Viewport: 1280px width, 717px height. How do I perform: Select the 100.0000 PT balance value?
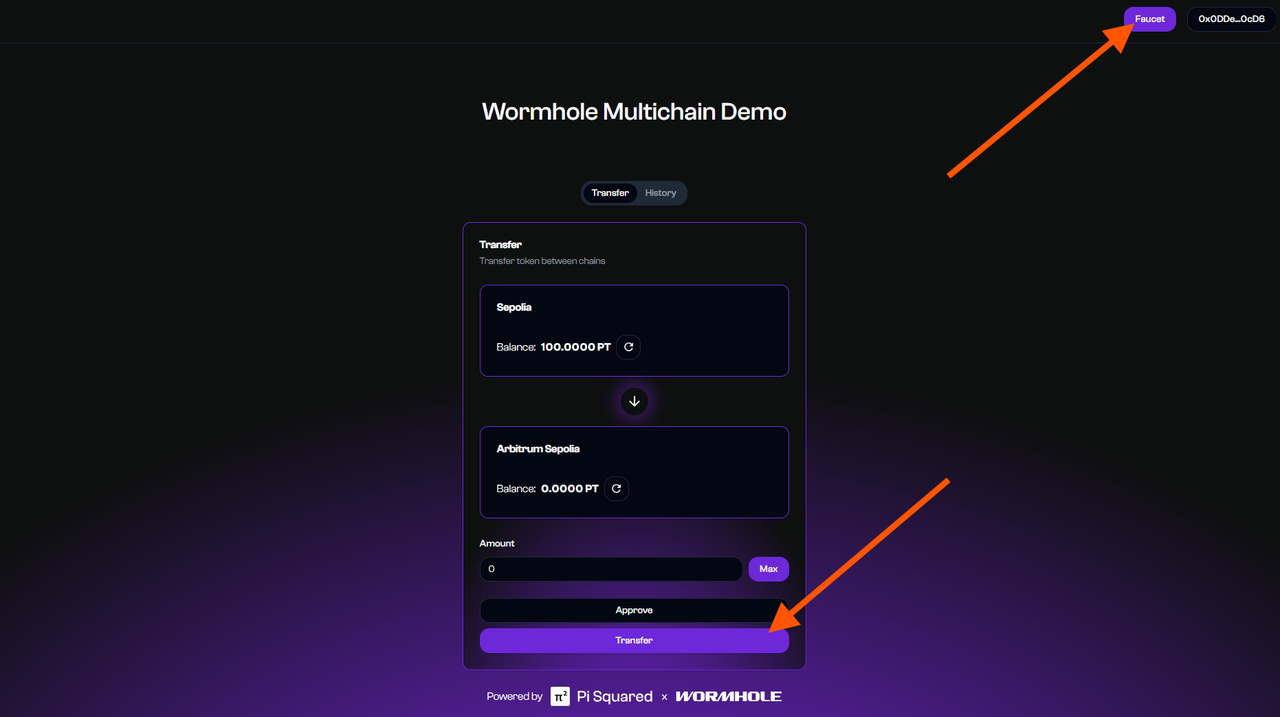point(576,347)
